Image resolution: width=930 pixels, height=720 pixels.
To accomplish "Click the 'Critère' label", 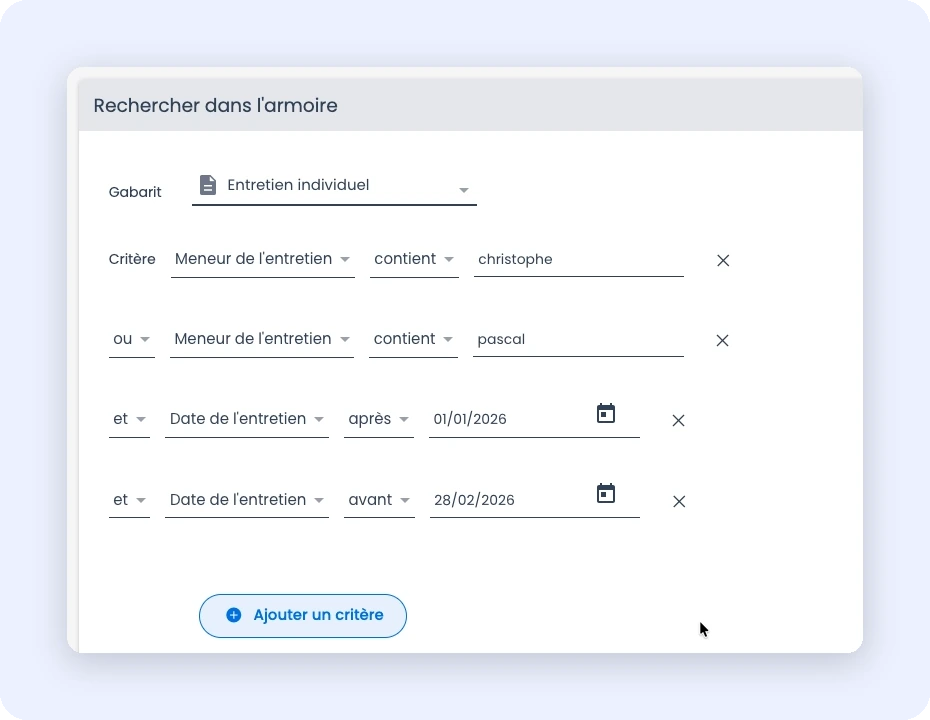I will tap(132, 259).
